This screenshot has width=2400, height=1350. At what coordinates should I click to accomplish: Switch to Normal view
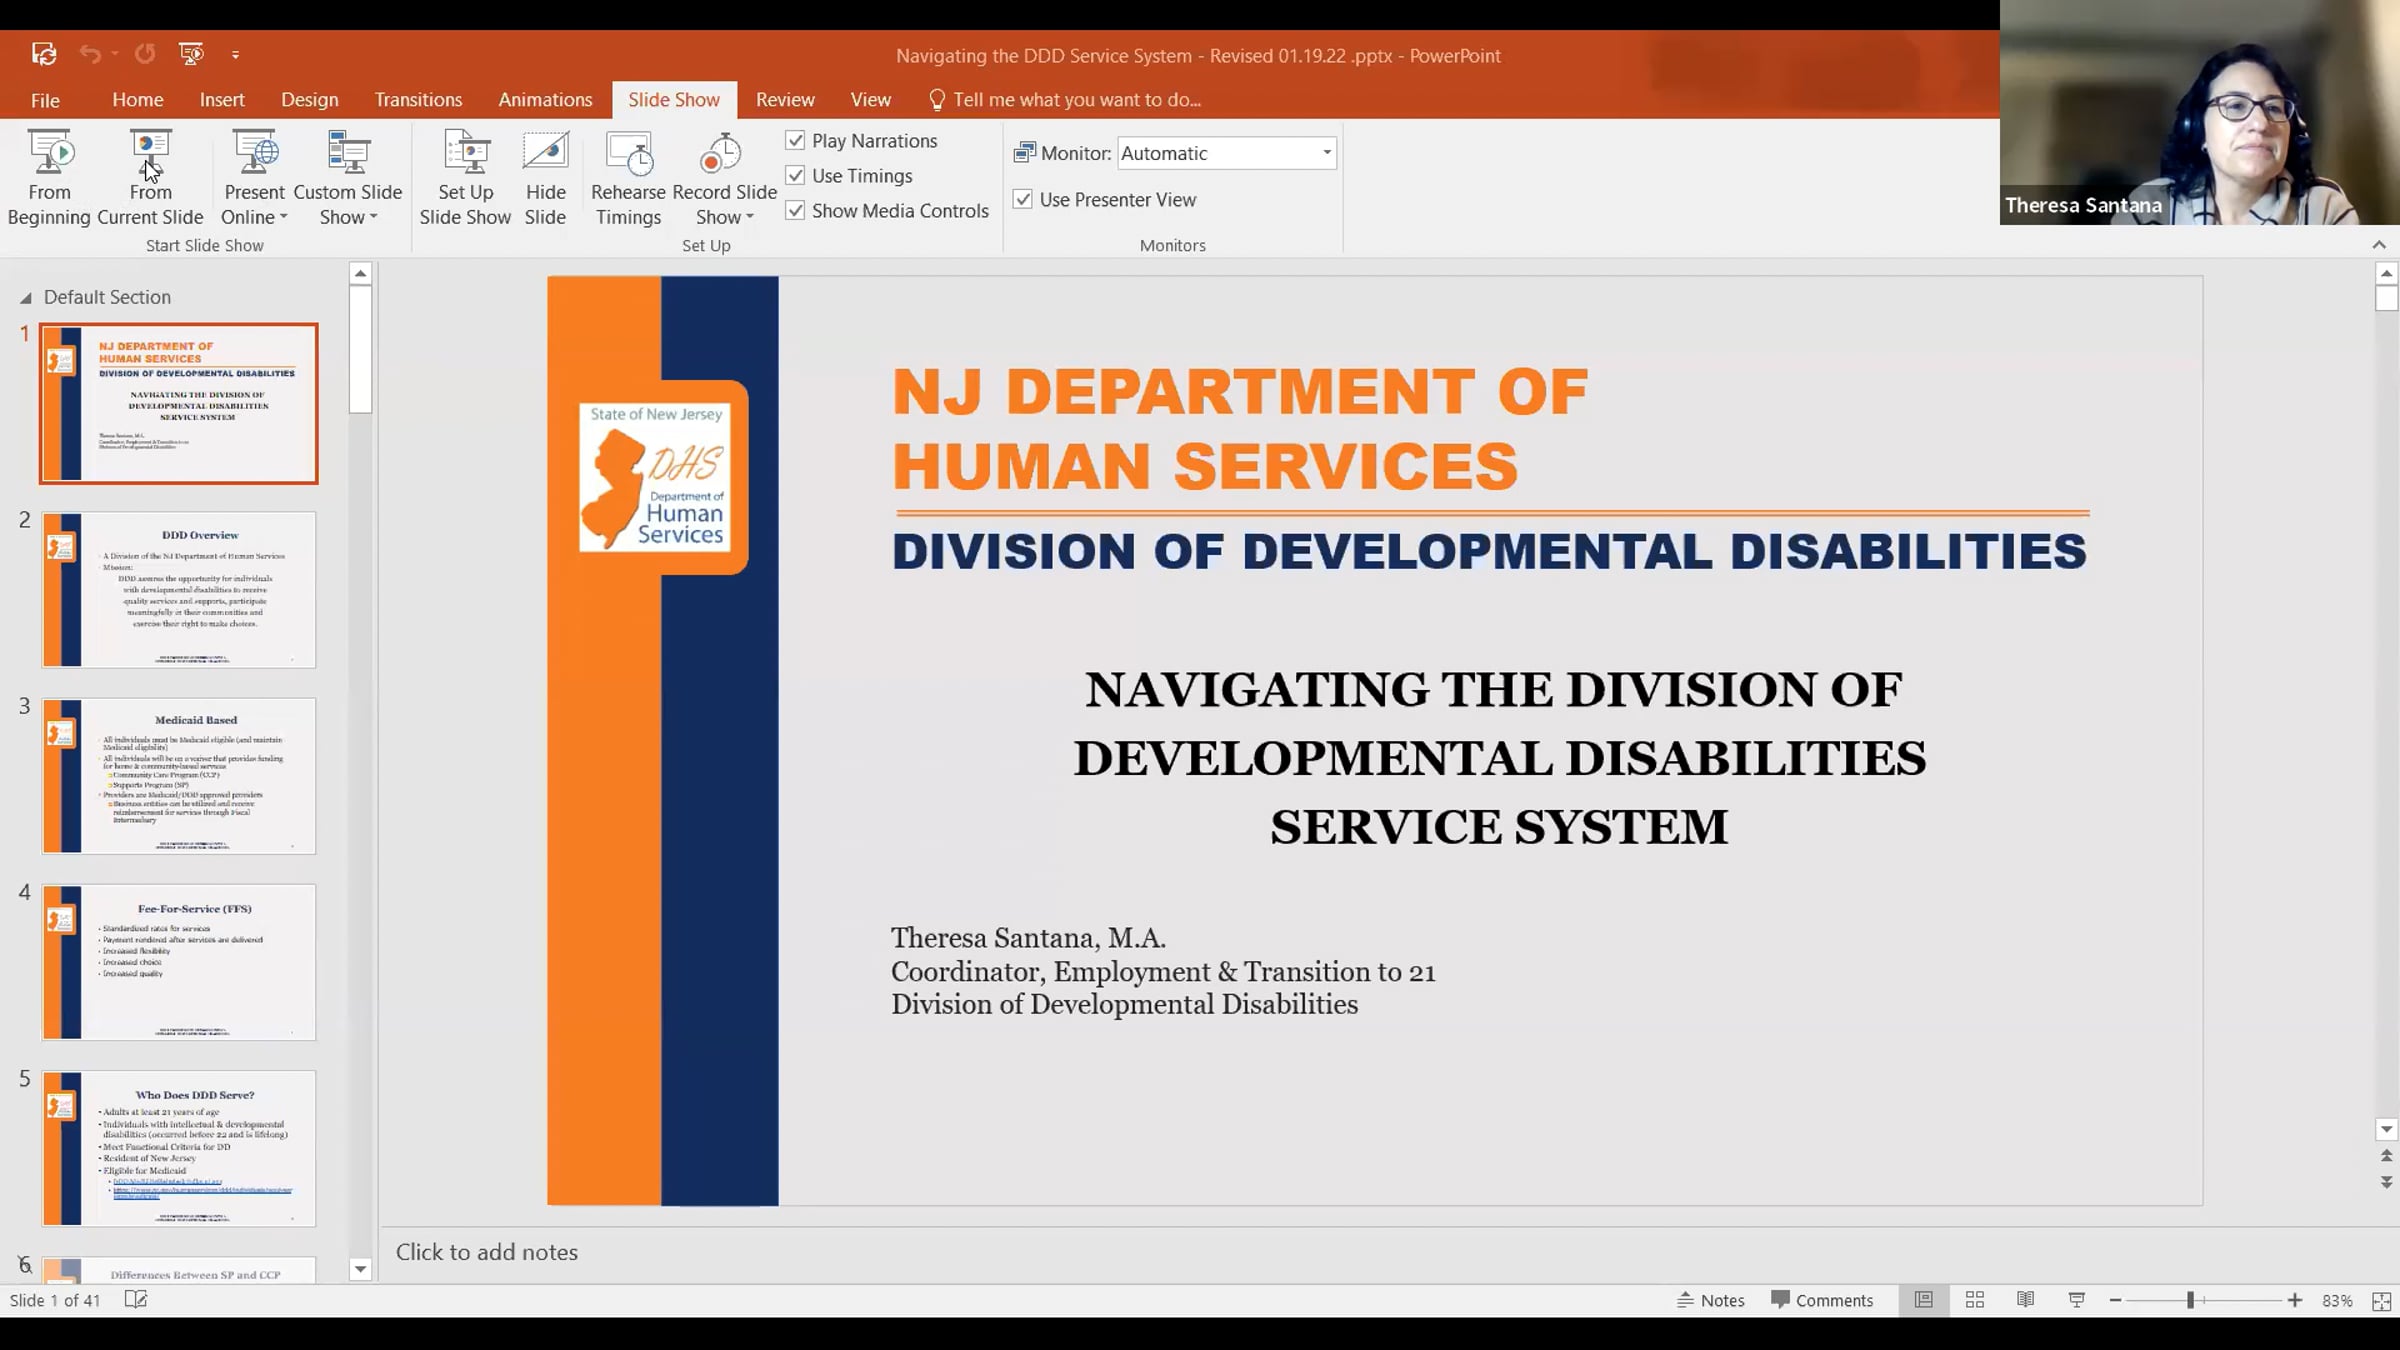click(x=1923, y=1300)
